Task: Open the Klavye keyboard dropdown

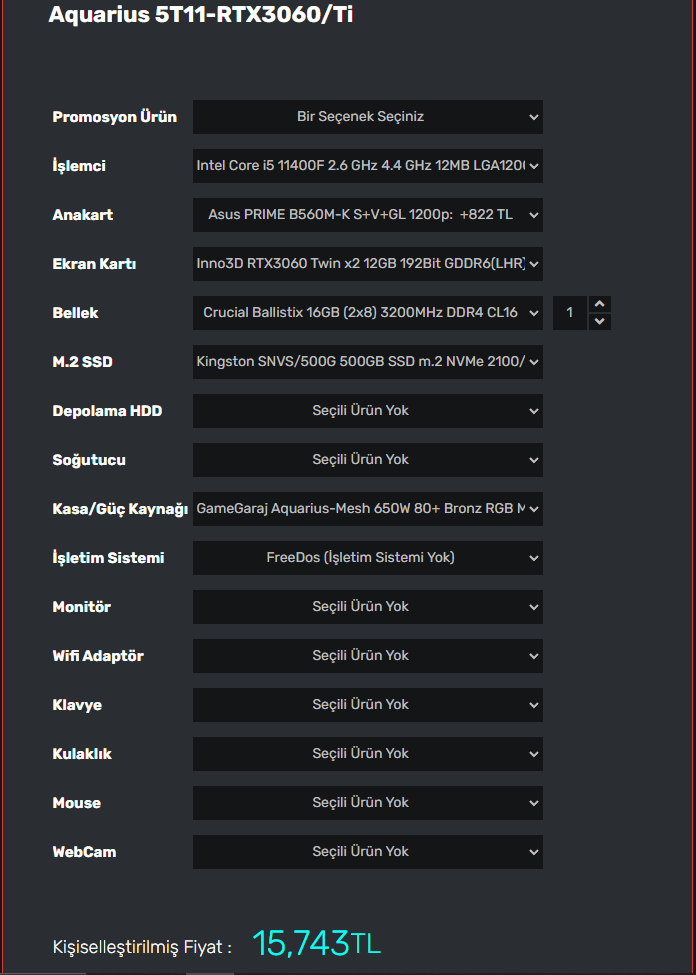Action: coord(367,705)
